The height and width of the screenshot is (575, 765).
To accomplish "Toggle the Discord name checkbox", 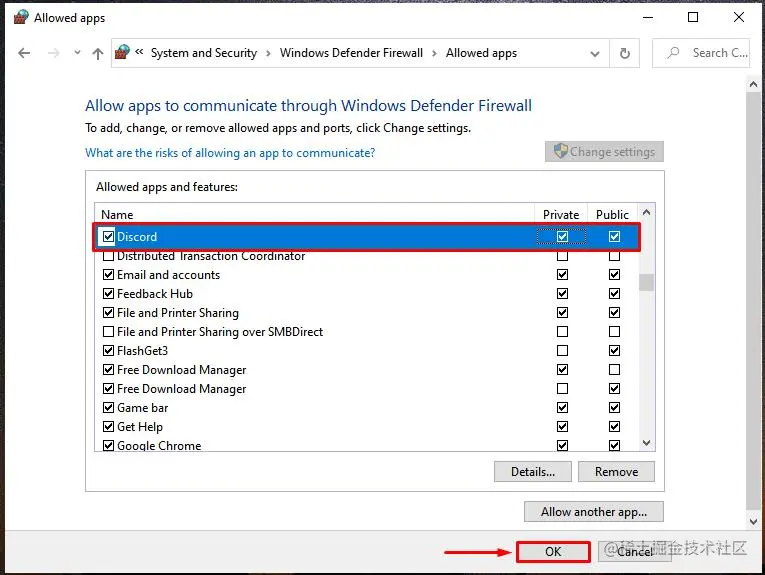I will coord(108,237).
